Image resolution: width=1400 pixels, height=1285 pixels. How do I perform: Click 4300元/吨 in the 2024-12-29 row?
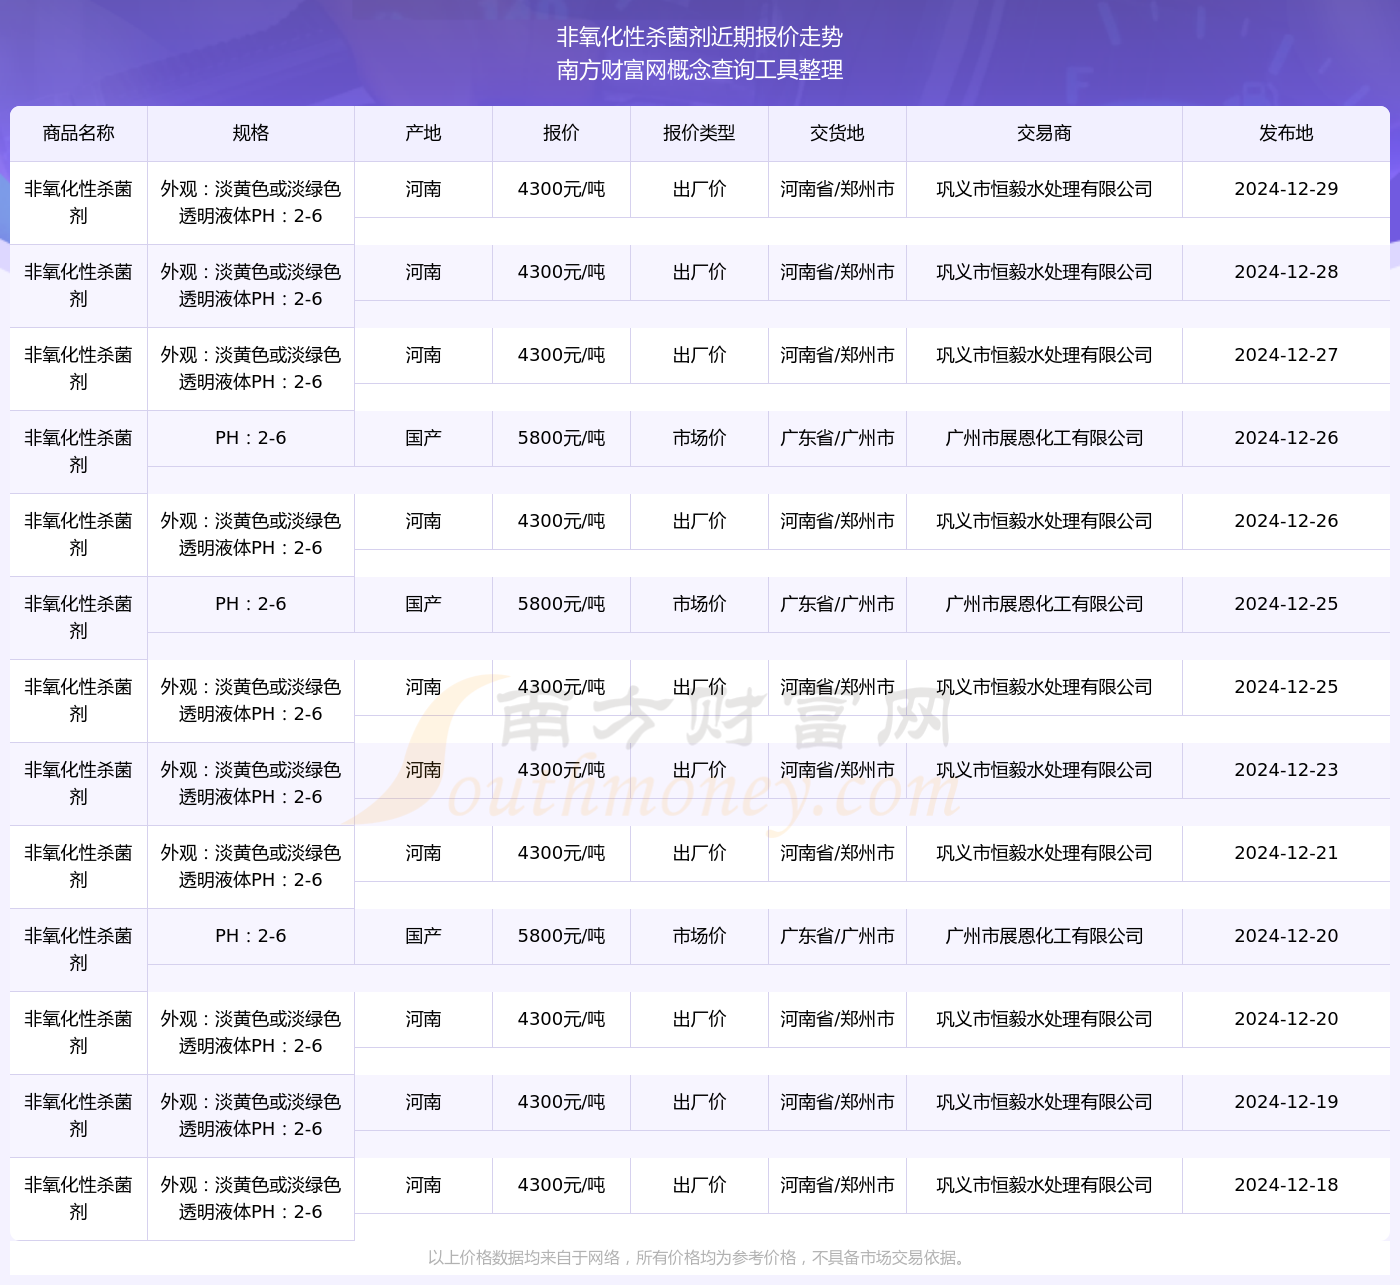click(x=561, y=189)
